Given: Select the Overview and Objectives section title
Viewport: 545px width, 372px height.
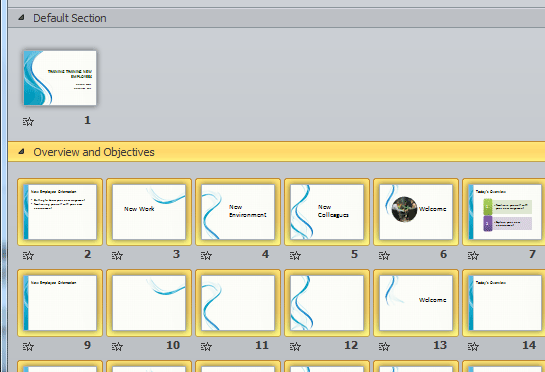Looking at the screenshot, I should click(94, 152).
